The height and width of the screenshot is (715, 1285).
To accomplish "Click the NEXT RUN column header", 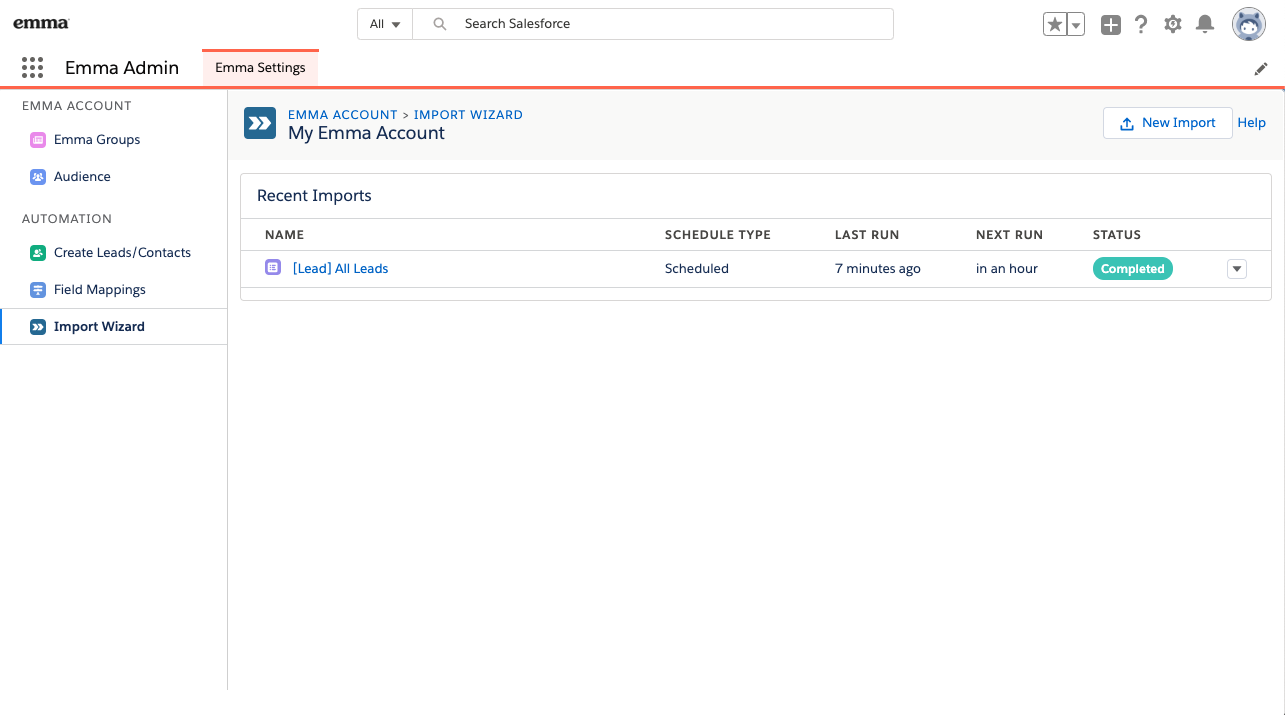I will click(1009, 235).
